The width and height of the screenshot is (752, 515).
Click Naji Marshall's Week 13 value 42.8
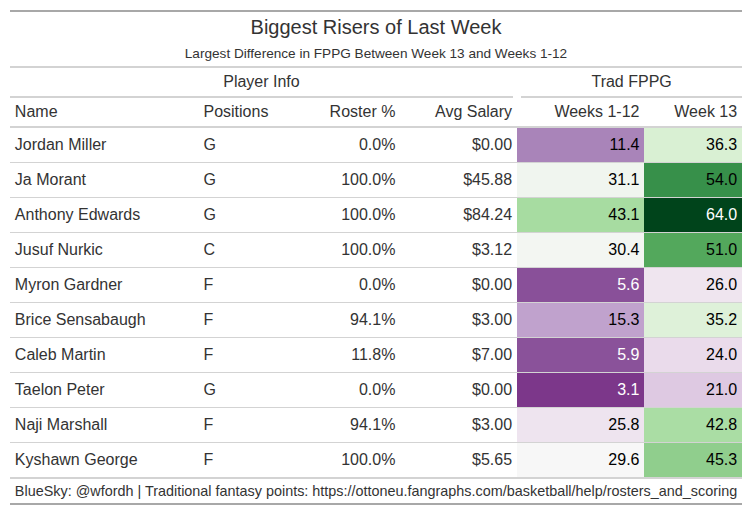[x=721, y=425]
